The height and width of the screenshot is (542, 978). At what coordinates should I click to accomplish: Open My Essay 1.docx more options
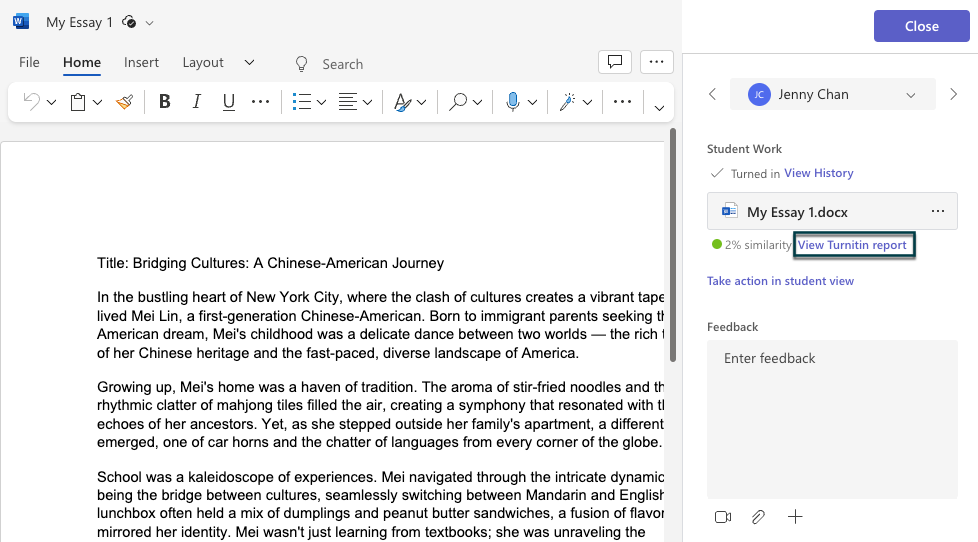pyautogui.click(x=937, y=211)
